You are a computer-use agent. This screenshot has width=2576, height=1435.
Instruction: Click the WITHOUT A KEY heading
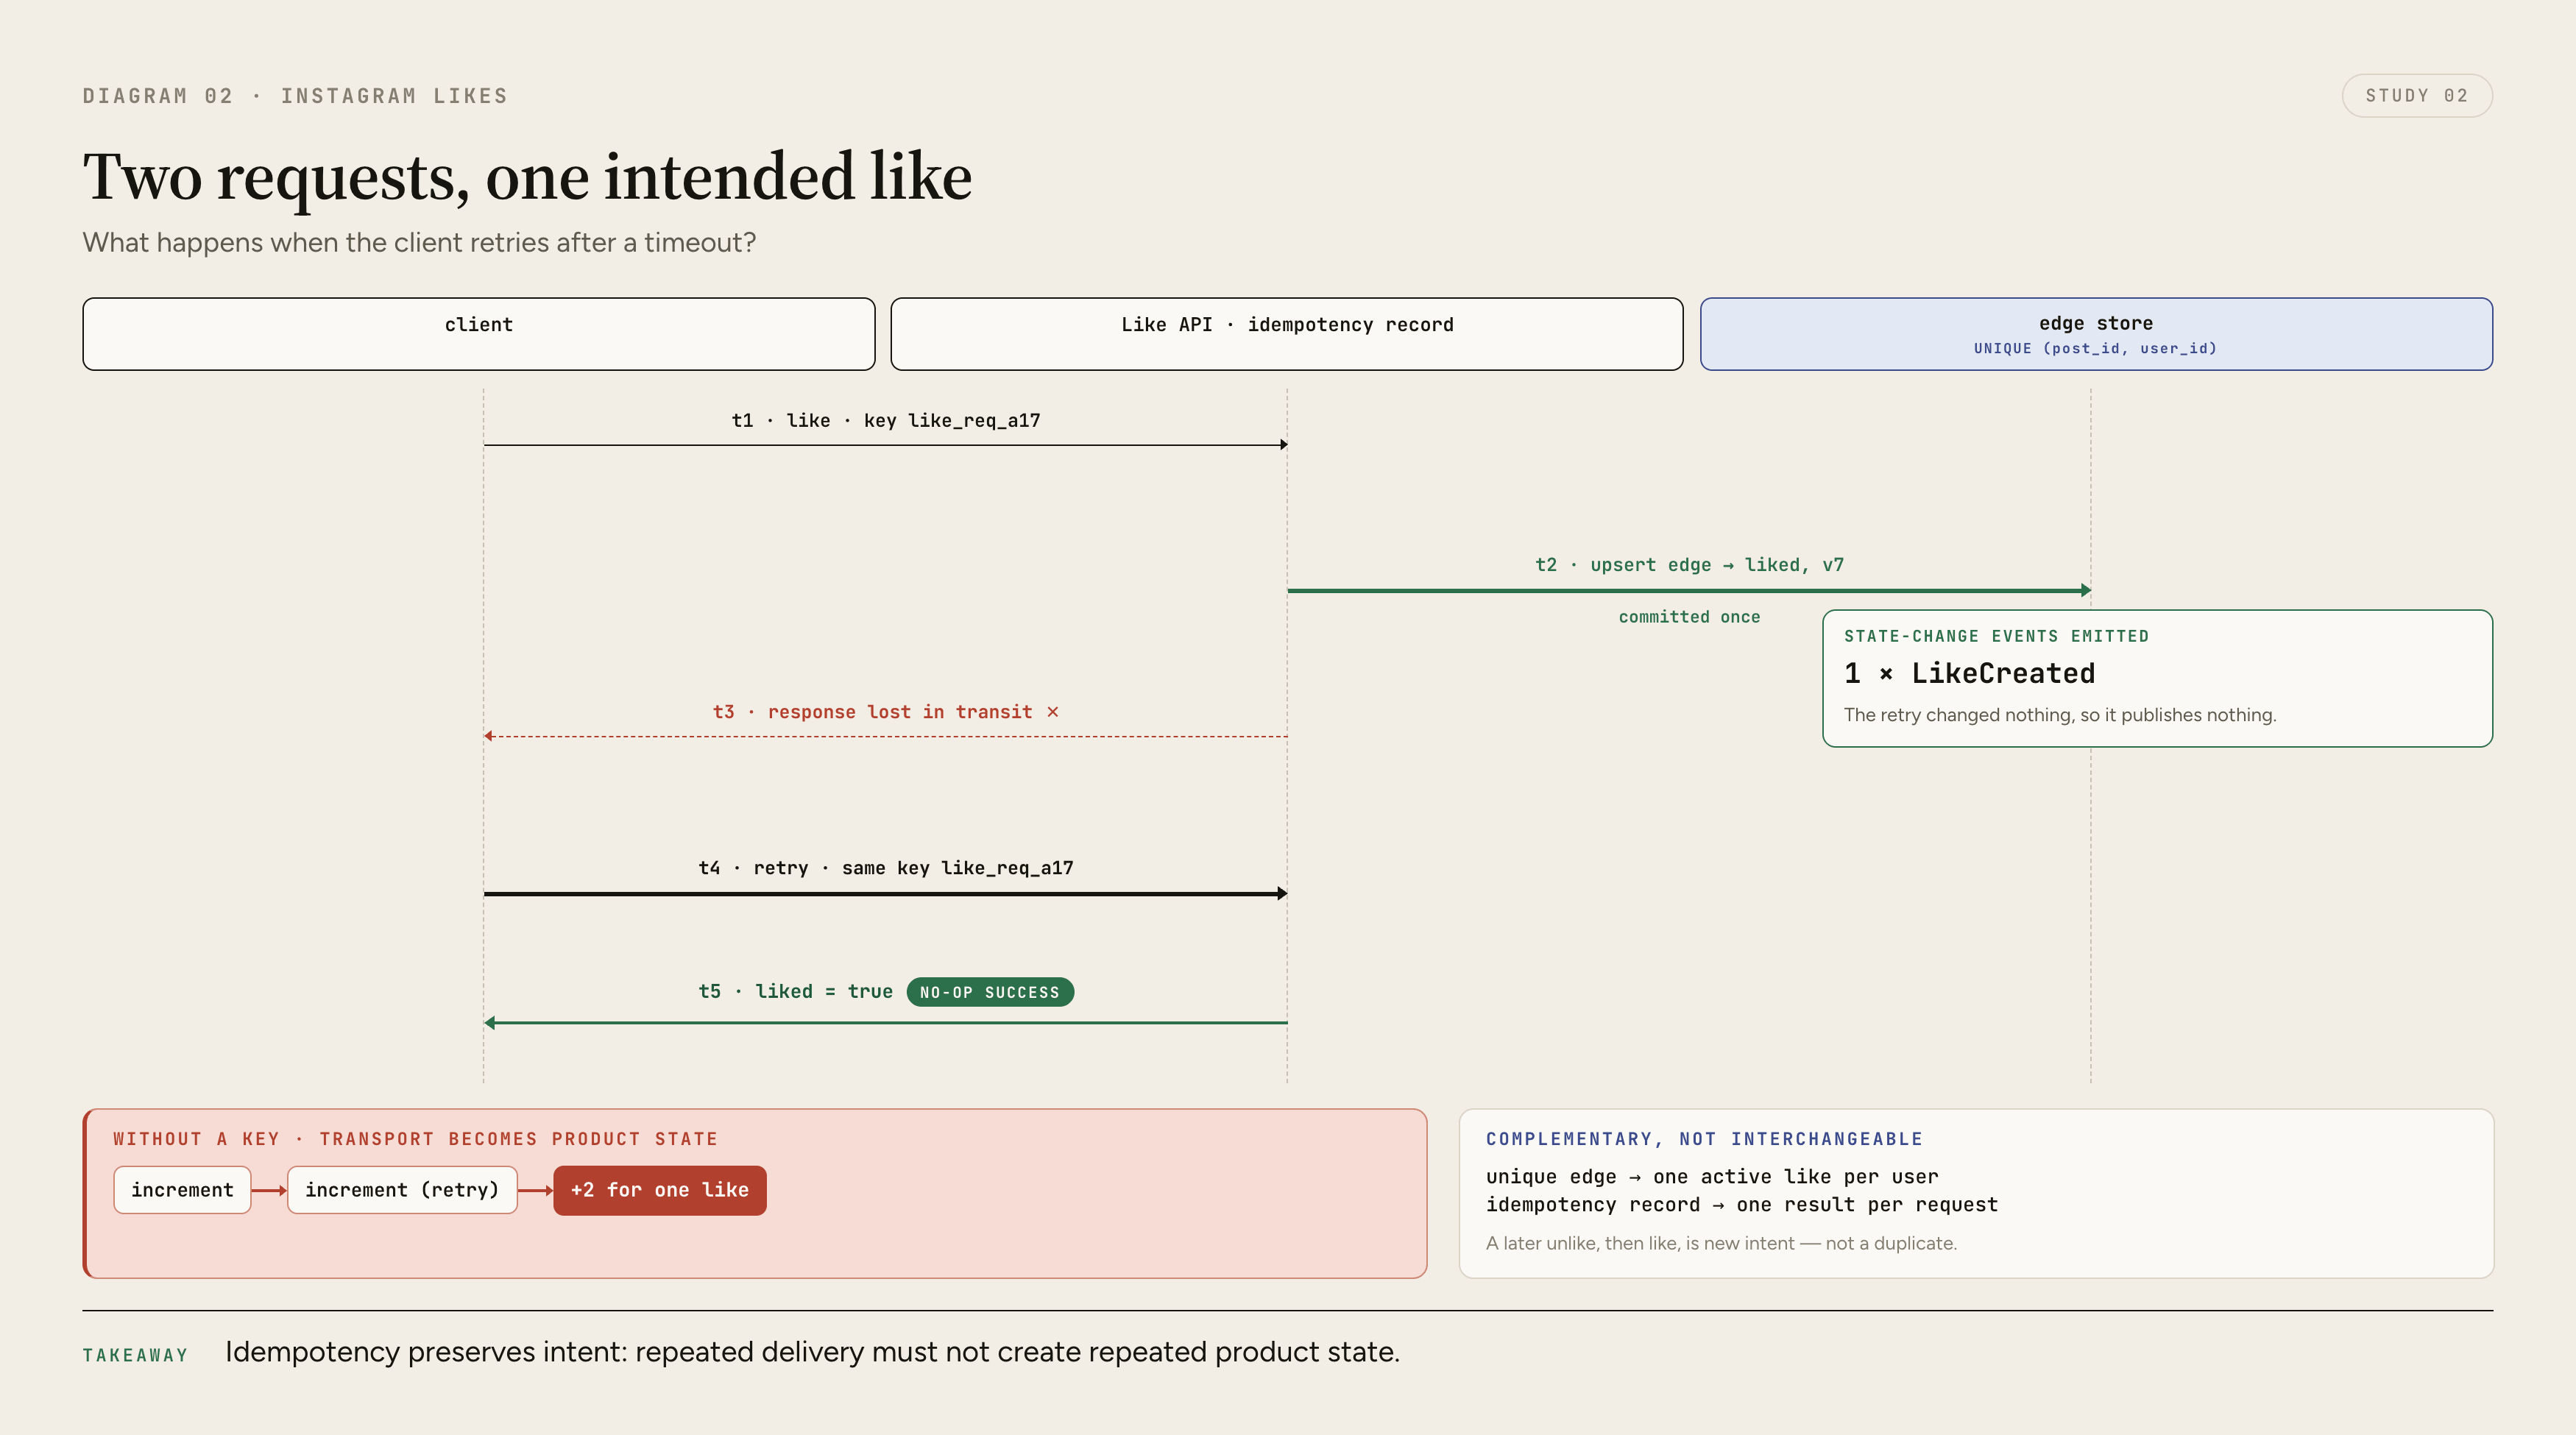tap(415, 1139)
